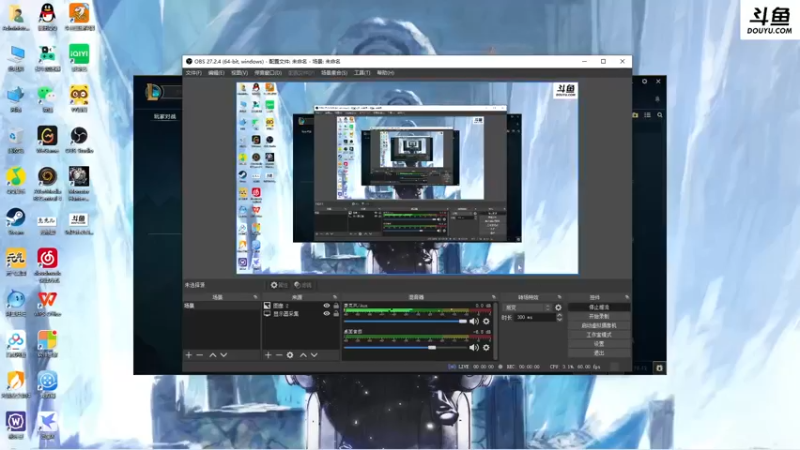The height and width of the screenshot is (450, 800).
Task: Open the WeChat desktop shortcut
Action: [x=47, y=98]
